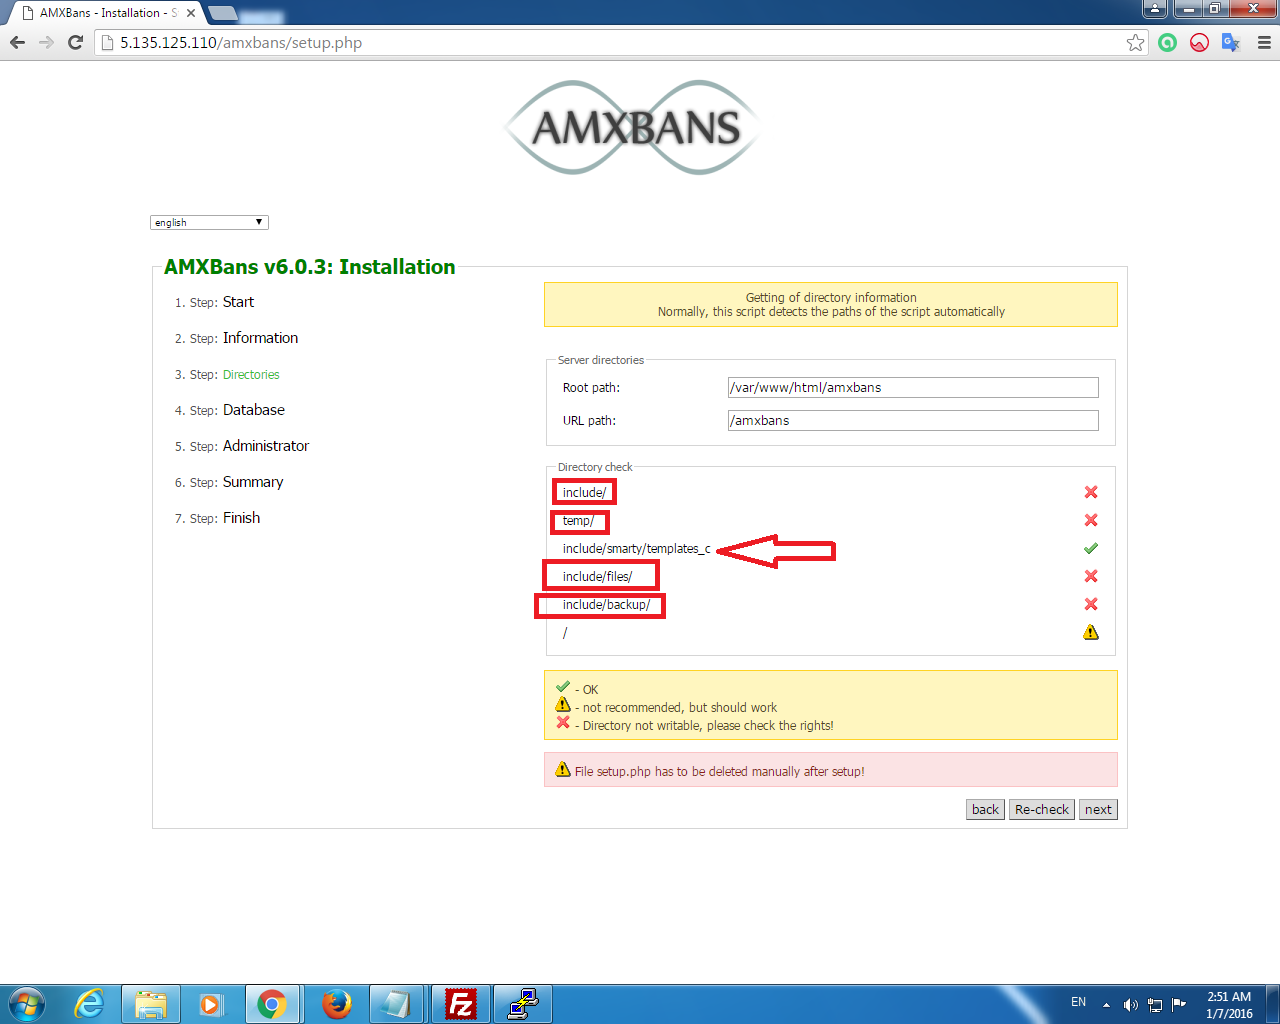Open Windows Explorer from the taskbar
Viewport: 1280px width, 1024px height.
click(x=151, y=1004)
